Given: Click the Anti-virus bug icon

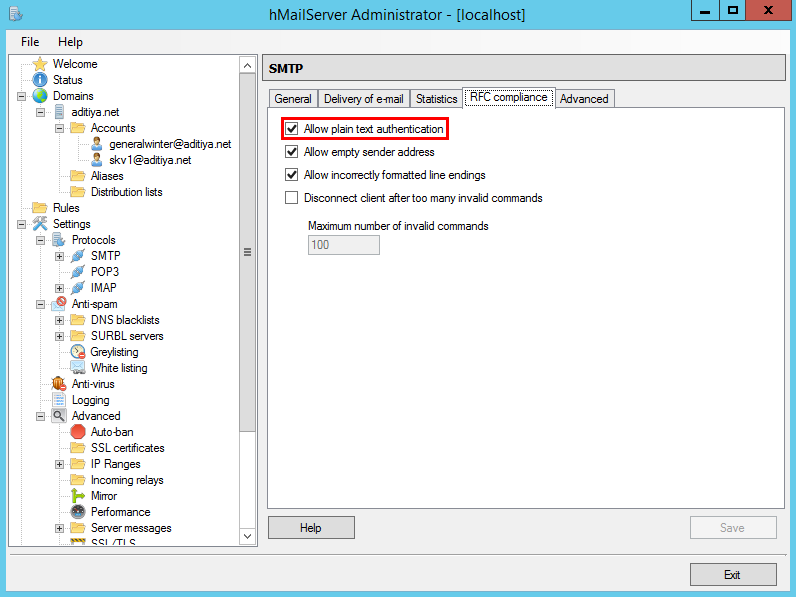Looking at the screenshot, I should 59,384.
